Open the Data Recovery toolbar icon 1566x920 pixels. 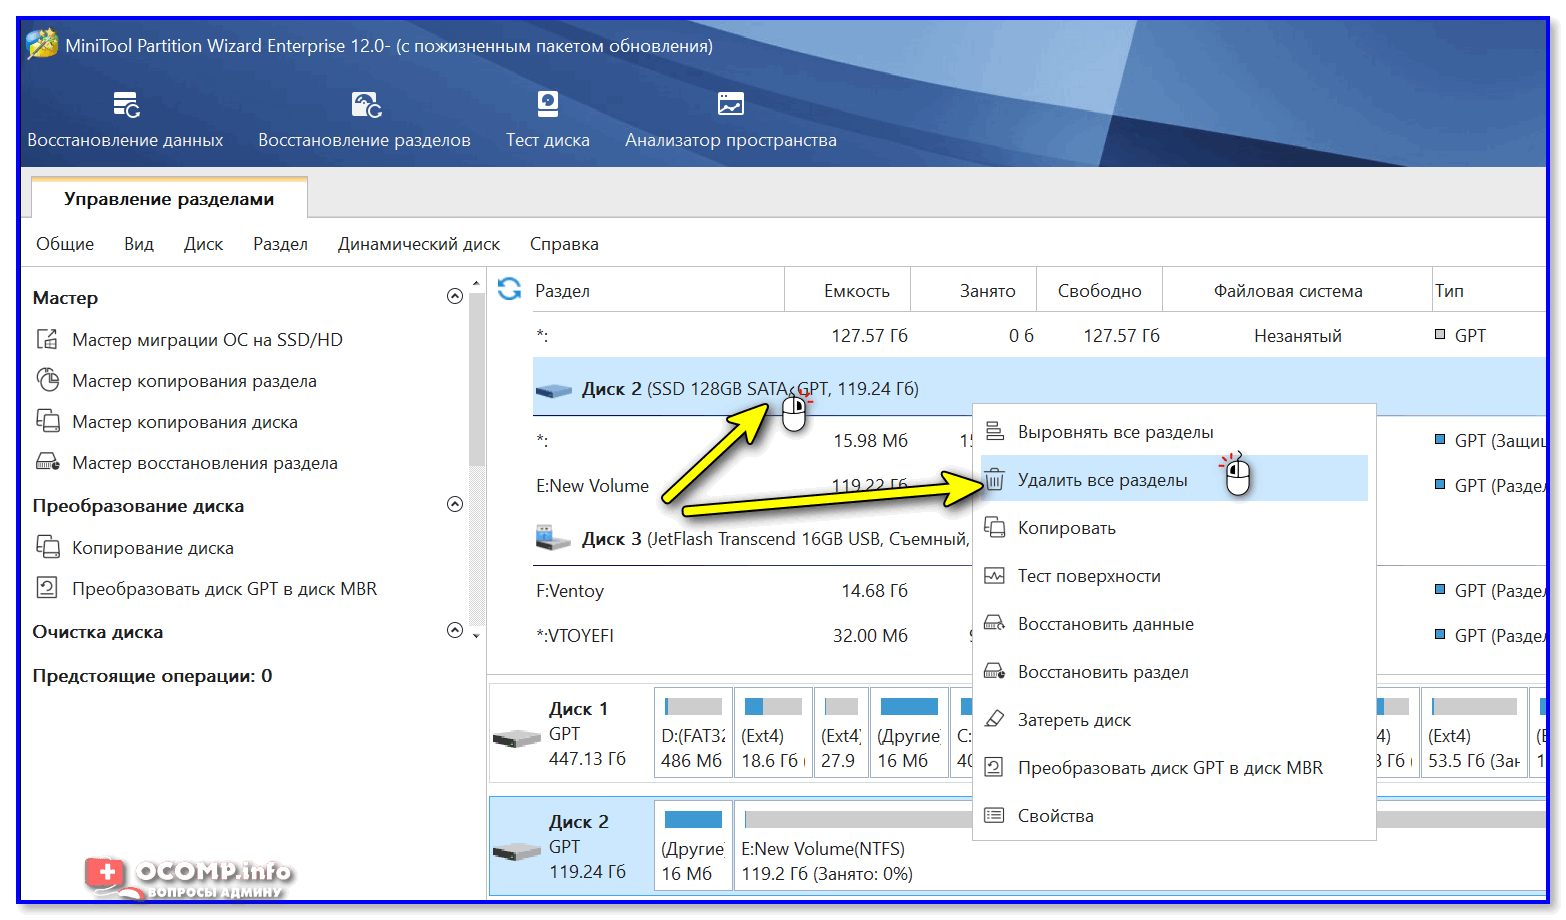pyautogui.click(x=126, y=105)
